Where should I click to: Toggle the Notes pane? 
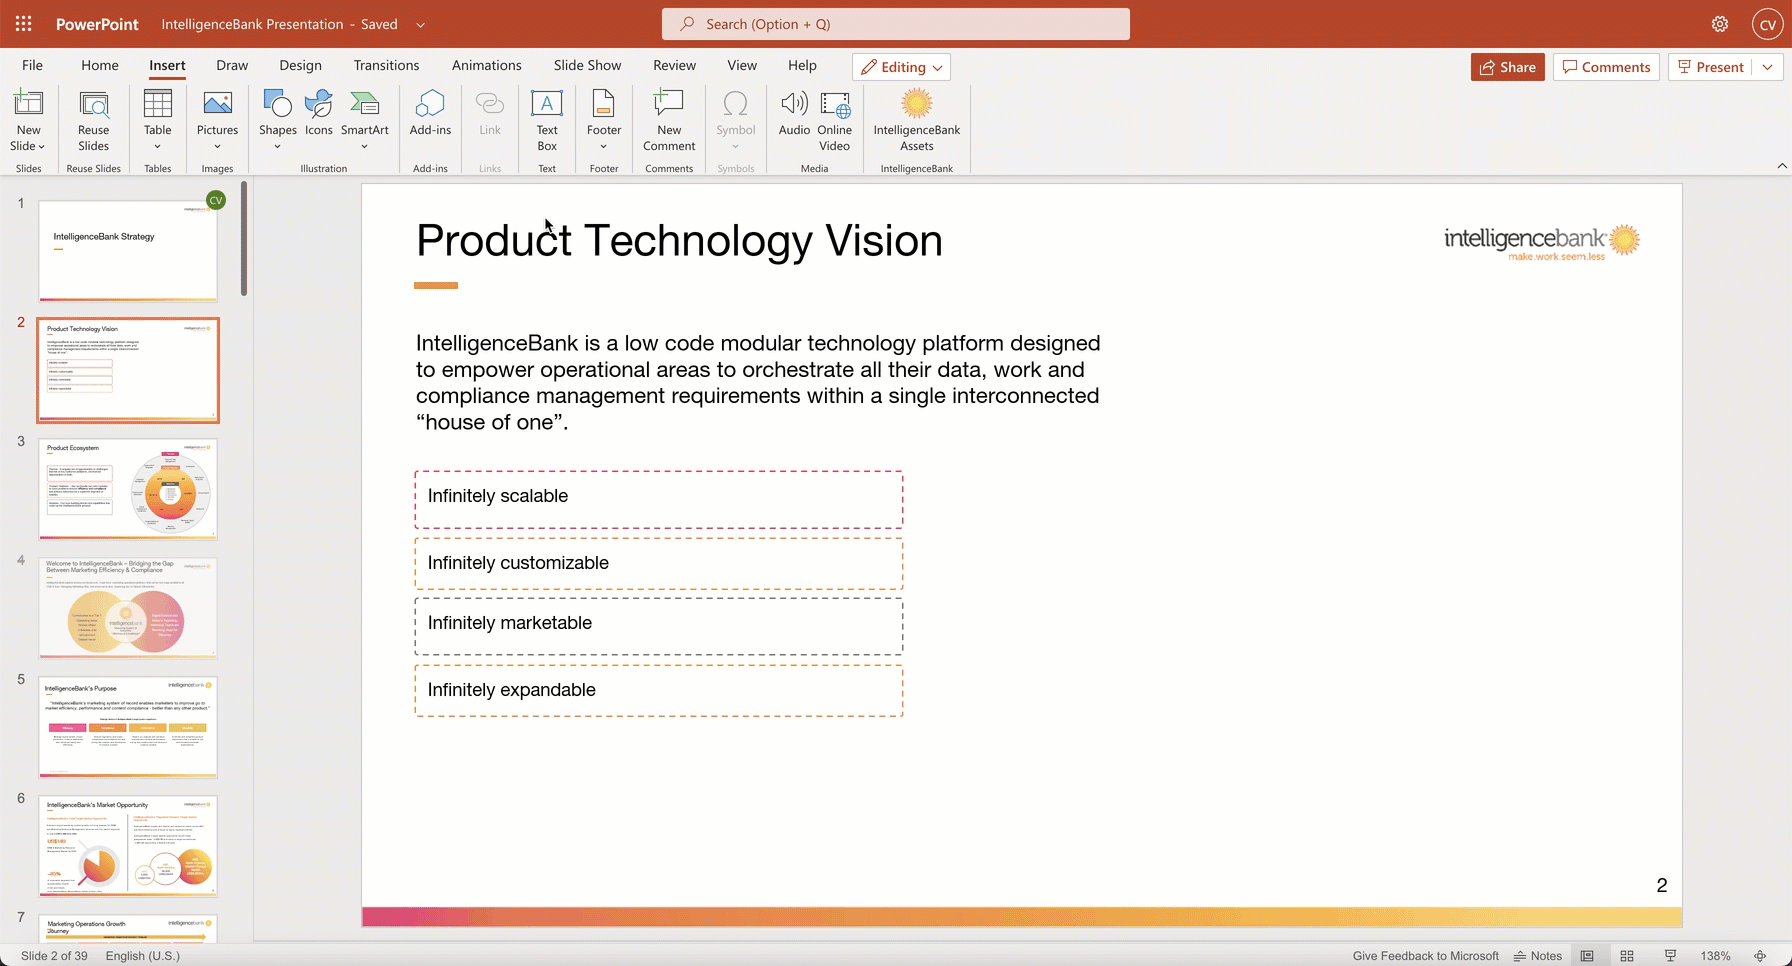(1537, 956)
